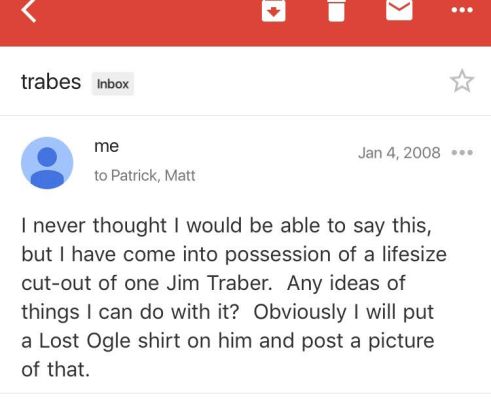Tap the 'trabes' subject title
The image size is (491, 400).
point(51,82)
